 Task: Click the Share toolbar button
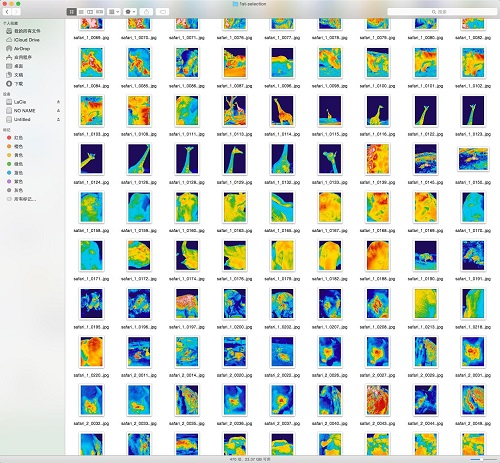[x=146, y=12]
